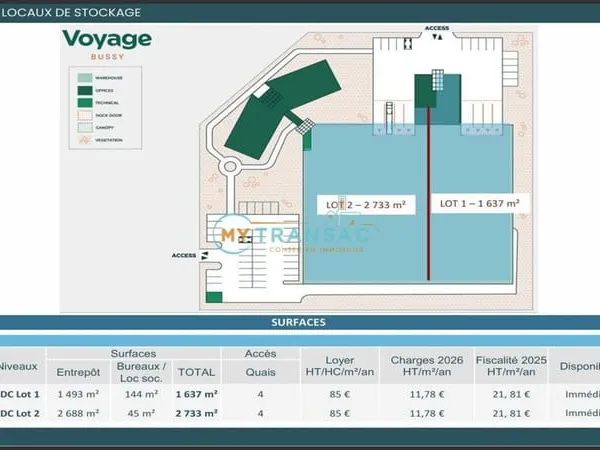Click the dark red lot divider line
The image size is (600, 450).
pos(429,193)
